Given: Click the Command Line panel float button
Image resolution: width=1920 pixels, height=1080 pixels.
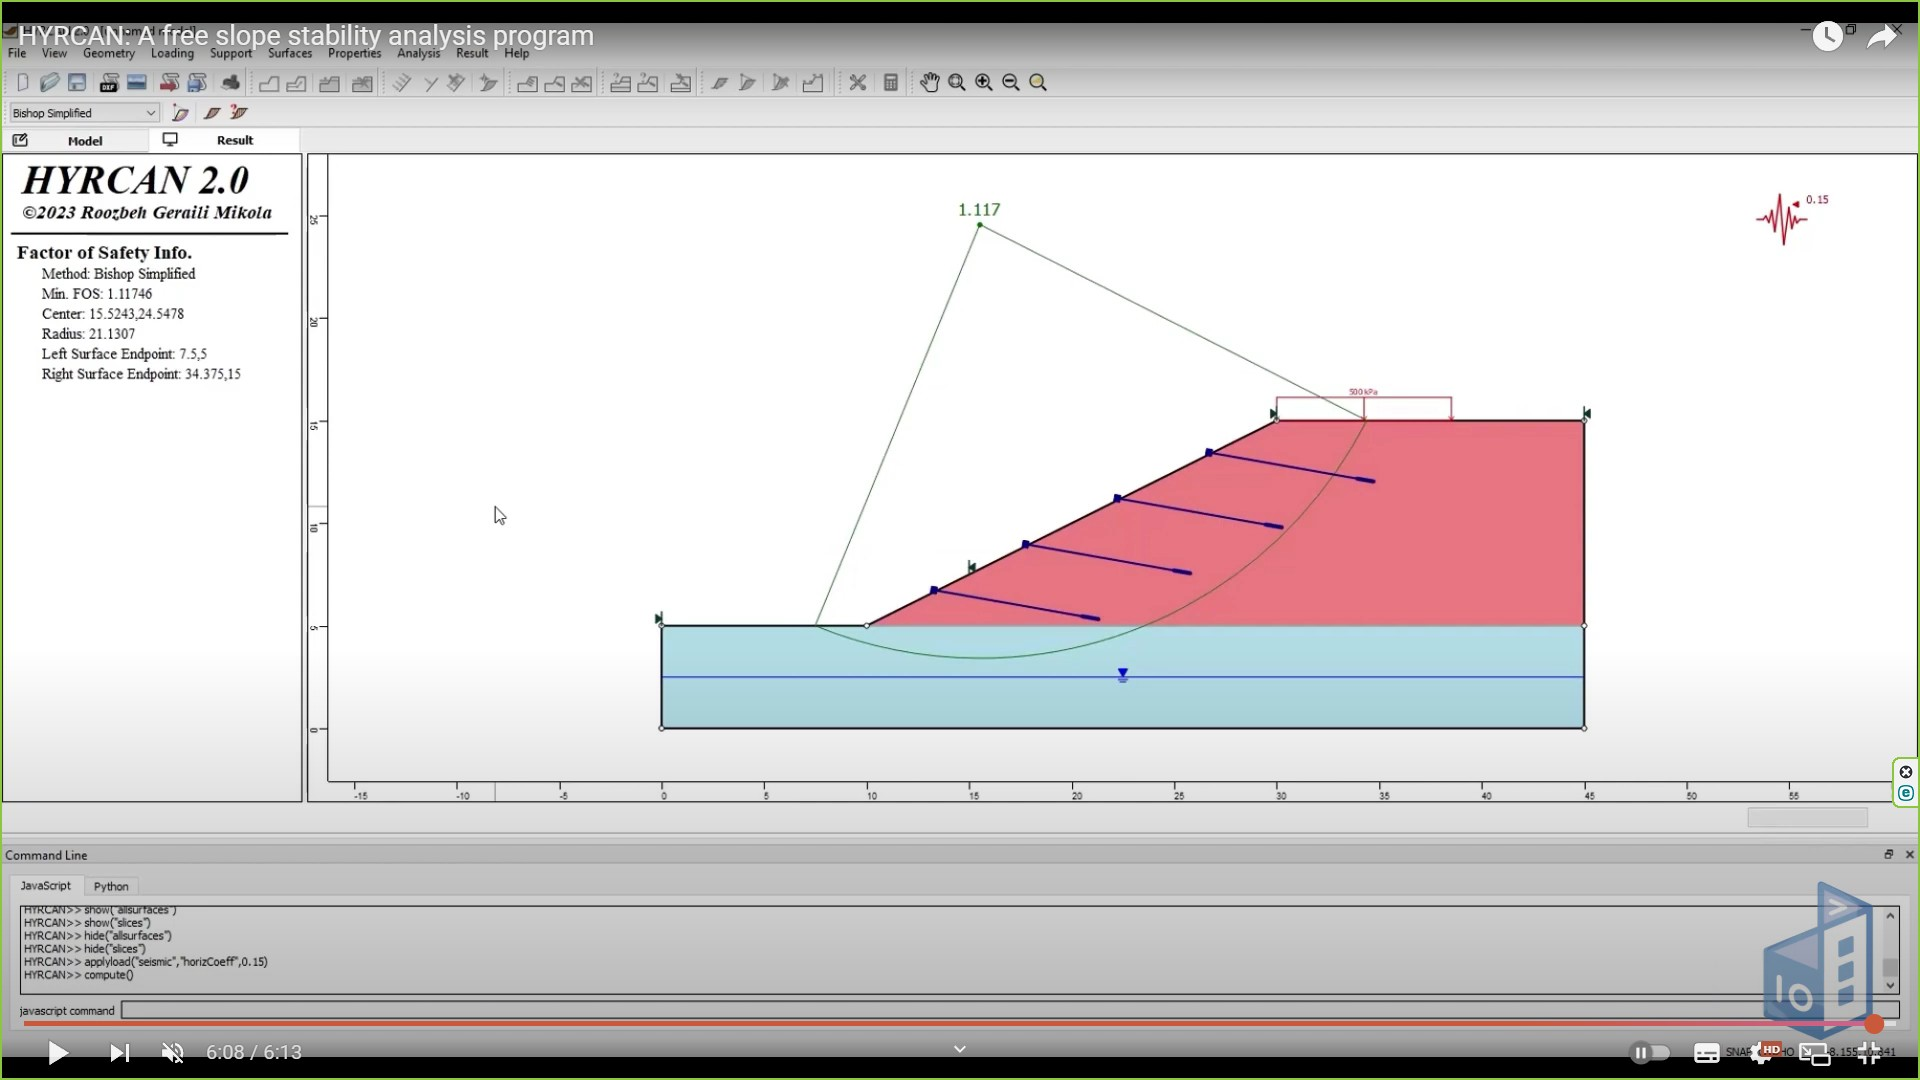Looking at the screenshot, I should point(1888,855).
